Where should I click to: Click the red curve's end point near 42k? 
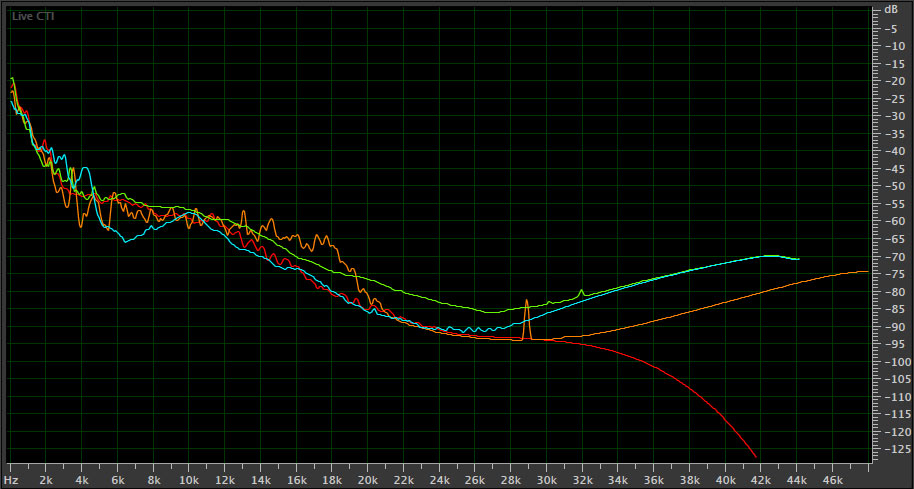click(756, 456)
